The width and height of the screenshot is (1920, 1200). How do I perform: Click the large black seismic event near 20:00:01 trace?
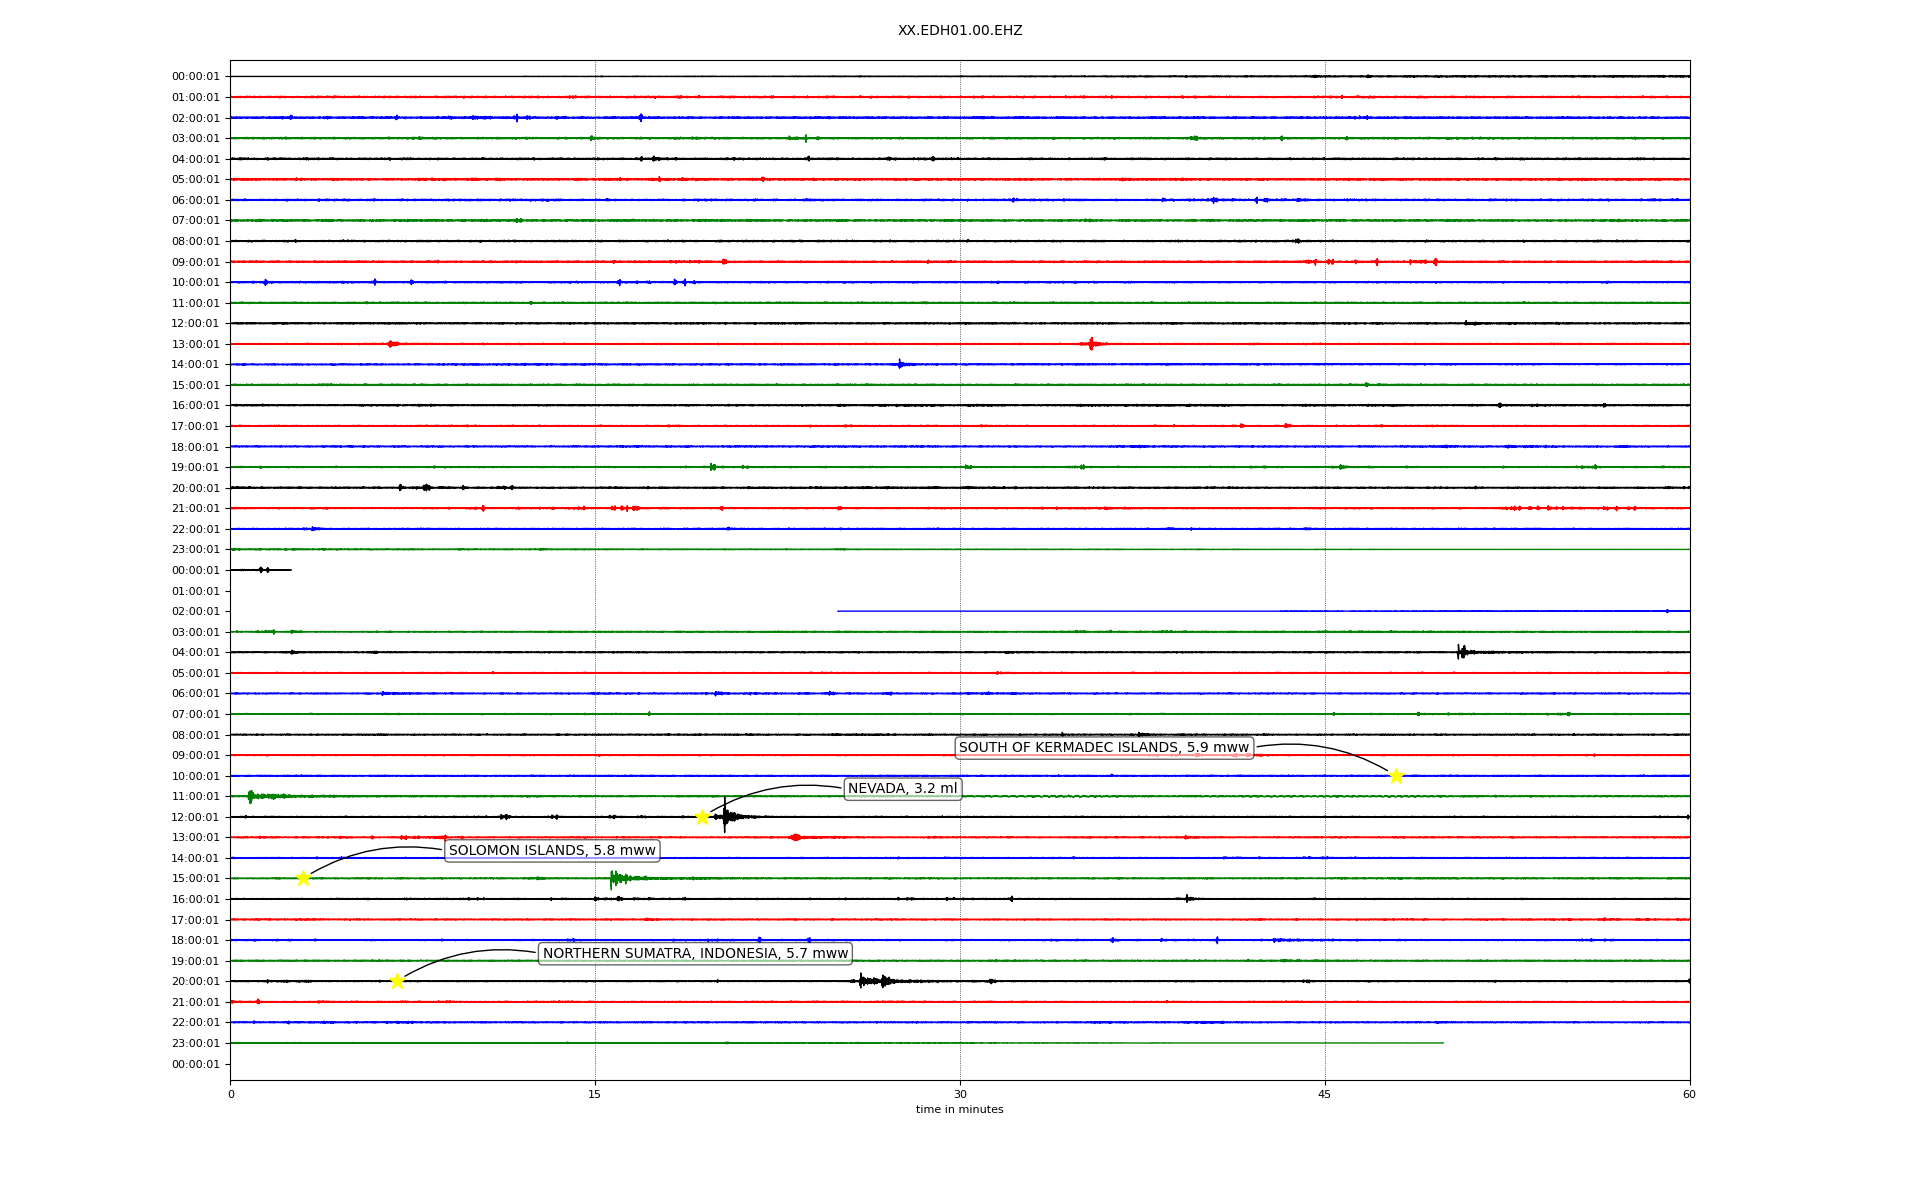[x=872, y=981]
